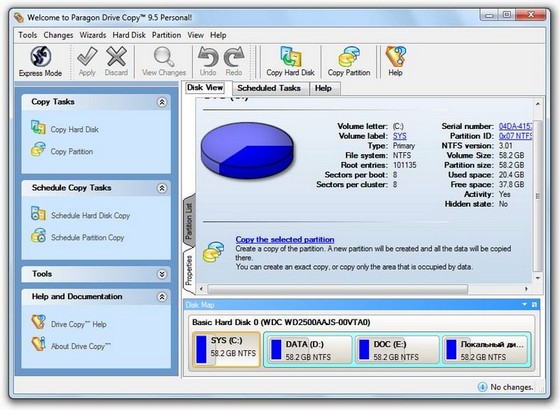This screenshot has width=560, height=410.
Task: Open Express Mode from the toolbar
Action: 40,61
